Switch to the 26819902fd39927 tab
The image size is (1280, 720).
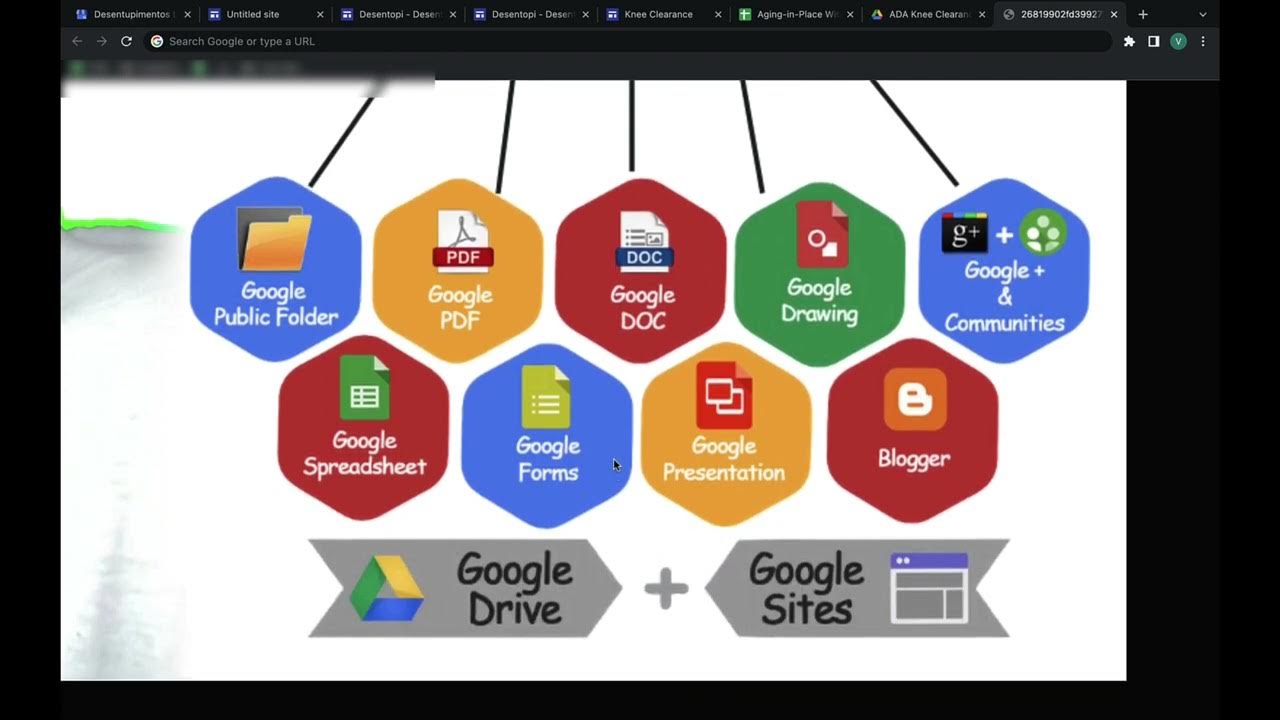[x=1060, y=14]
